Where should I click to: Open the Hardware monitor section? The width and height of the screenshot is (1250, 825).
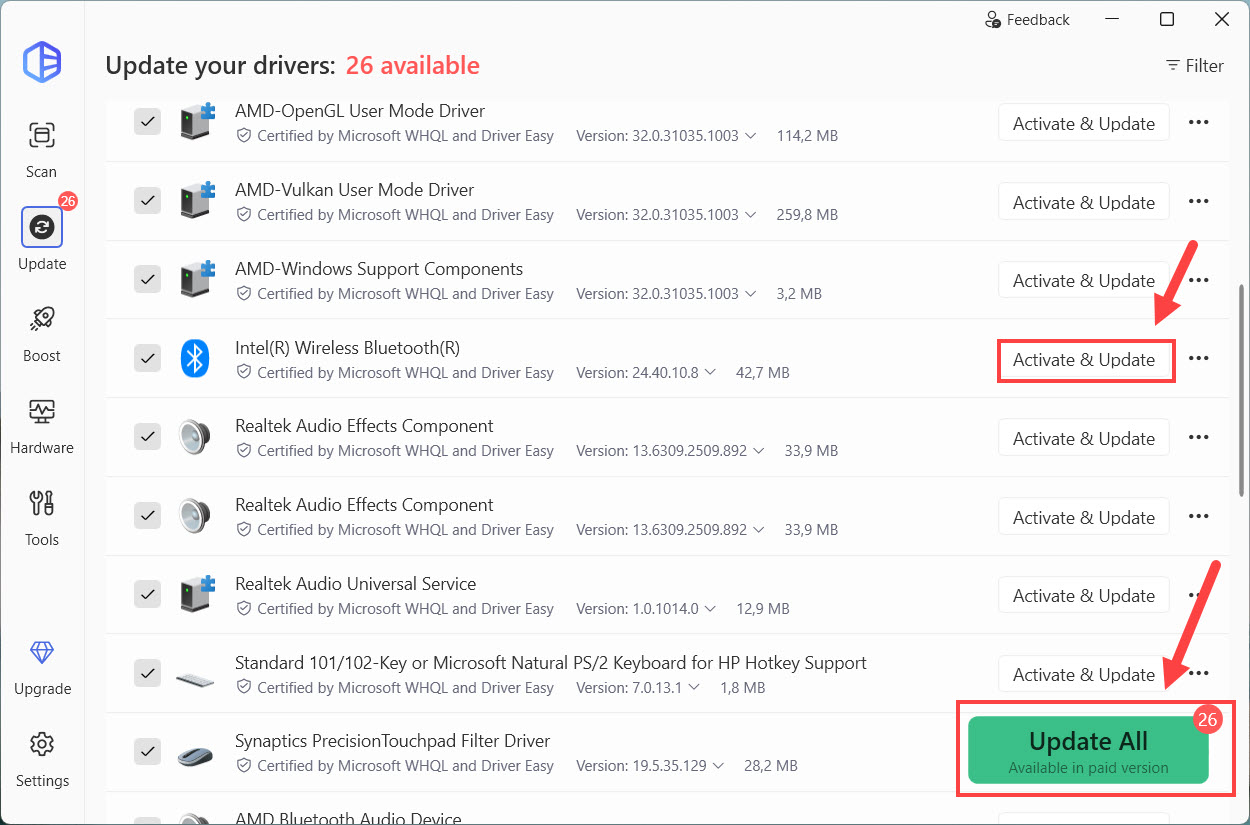42,426
